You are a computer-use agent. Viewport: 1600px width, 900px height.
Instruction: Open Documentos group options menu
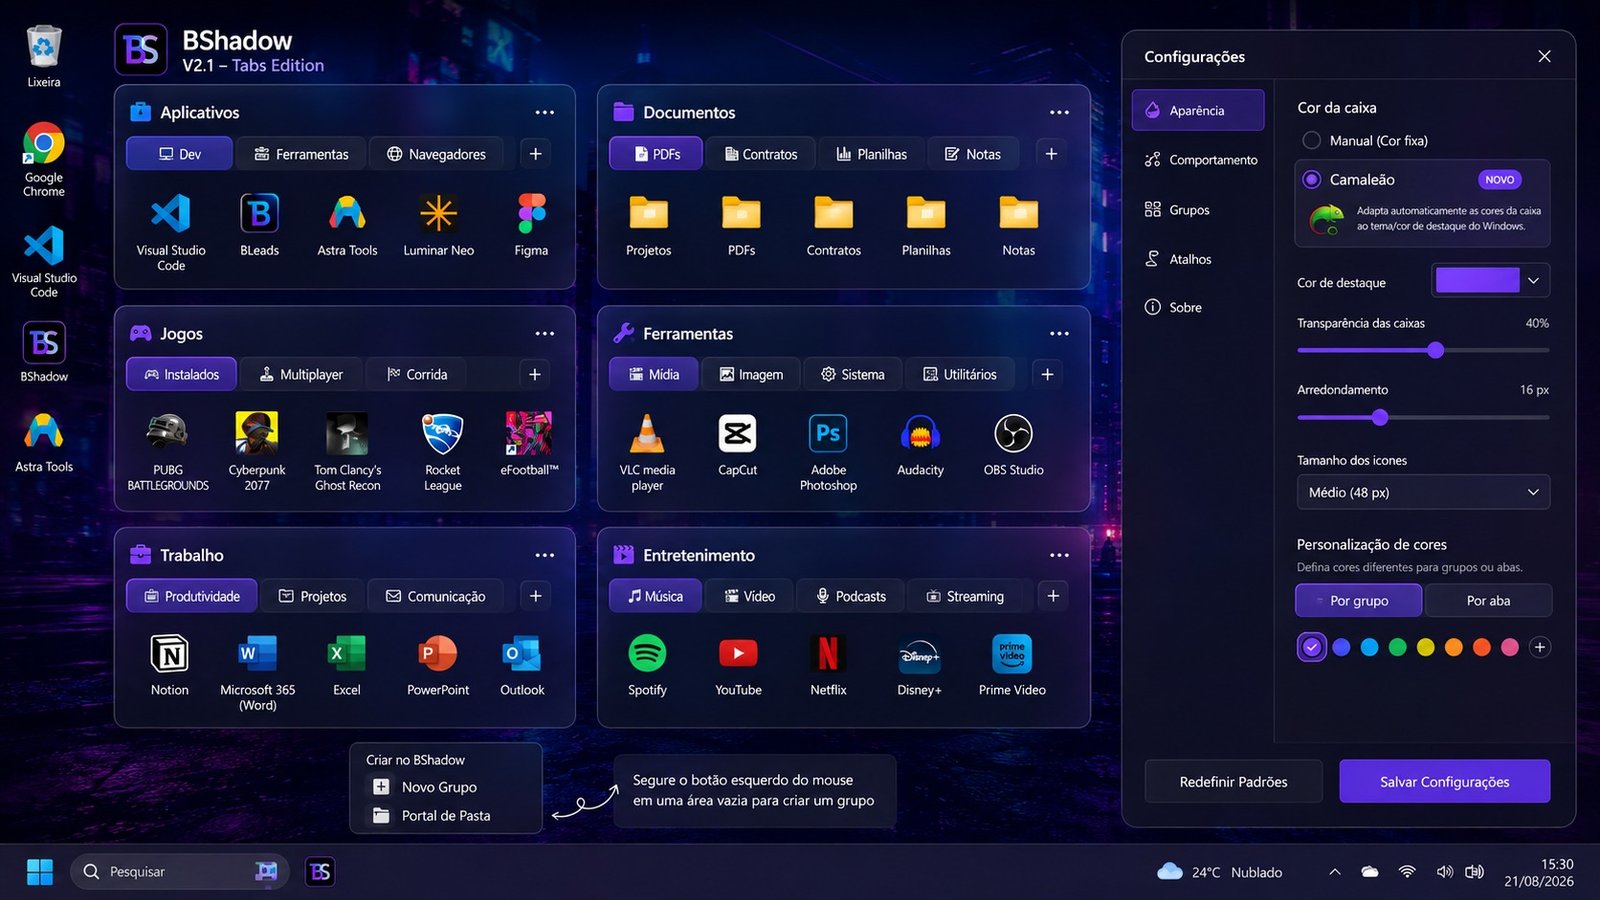(1059, 113)
